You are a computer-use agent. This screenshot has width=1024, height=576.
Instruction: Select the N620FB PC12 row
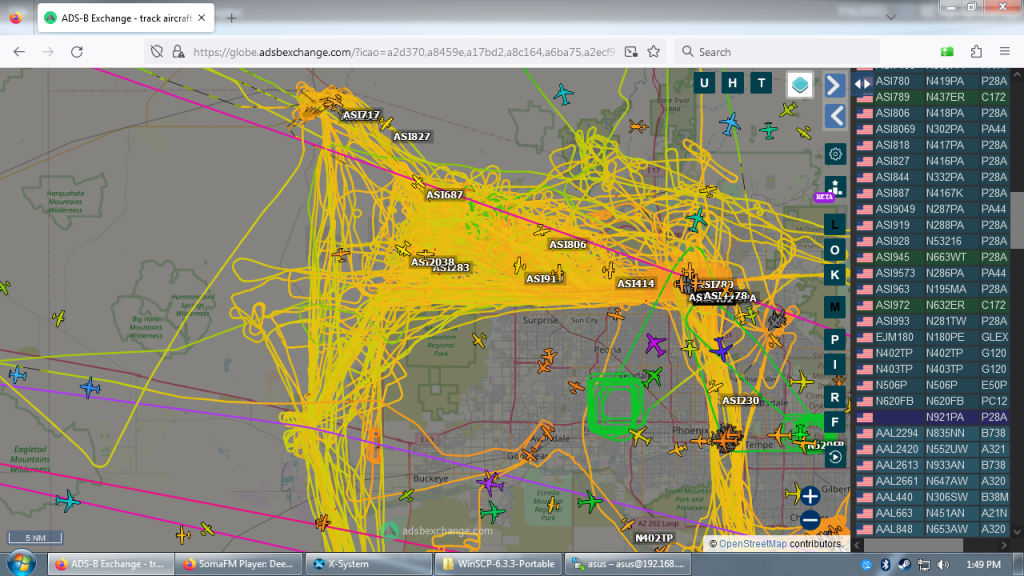pyautogui.click(x=931, y=401)
